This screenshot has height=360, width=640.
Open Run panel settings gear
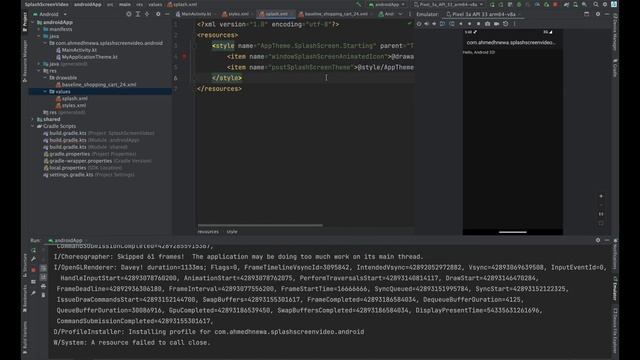(598, 240)
